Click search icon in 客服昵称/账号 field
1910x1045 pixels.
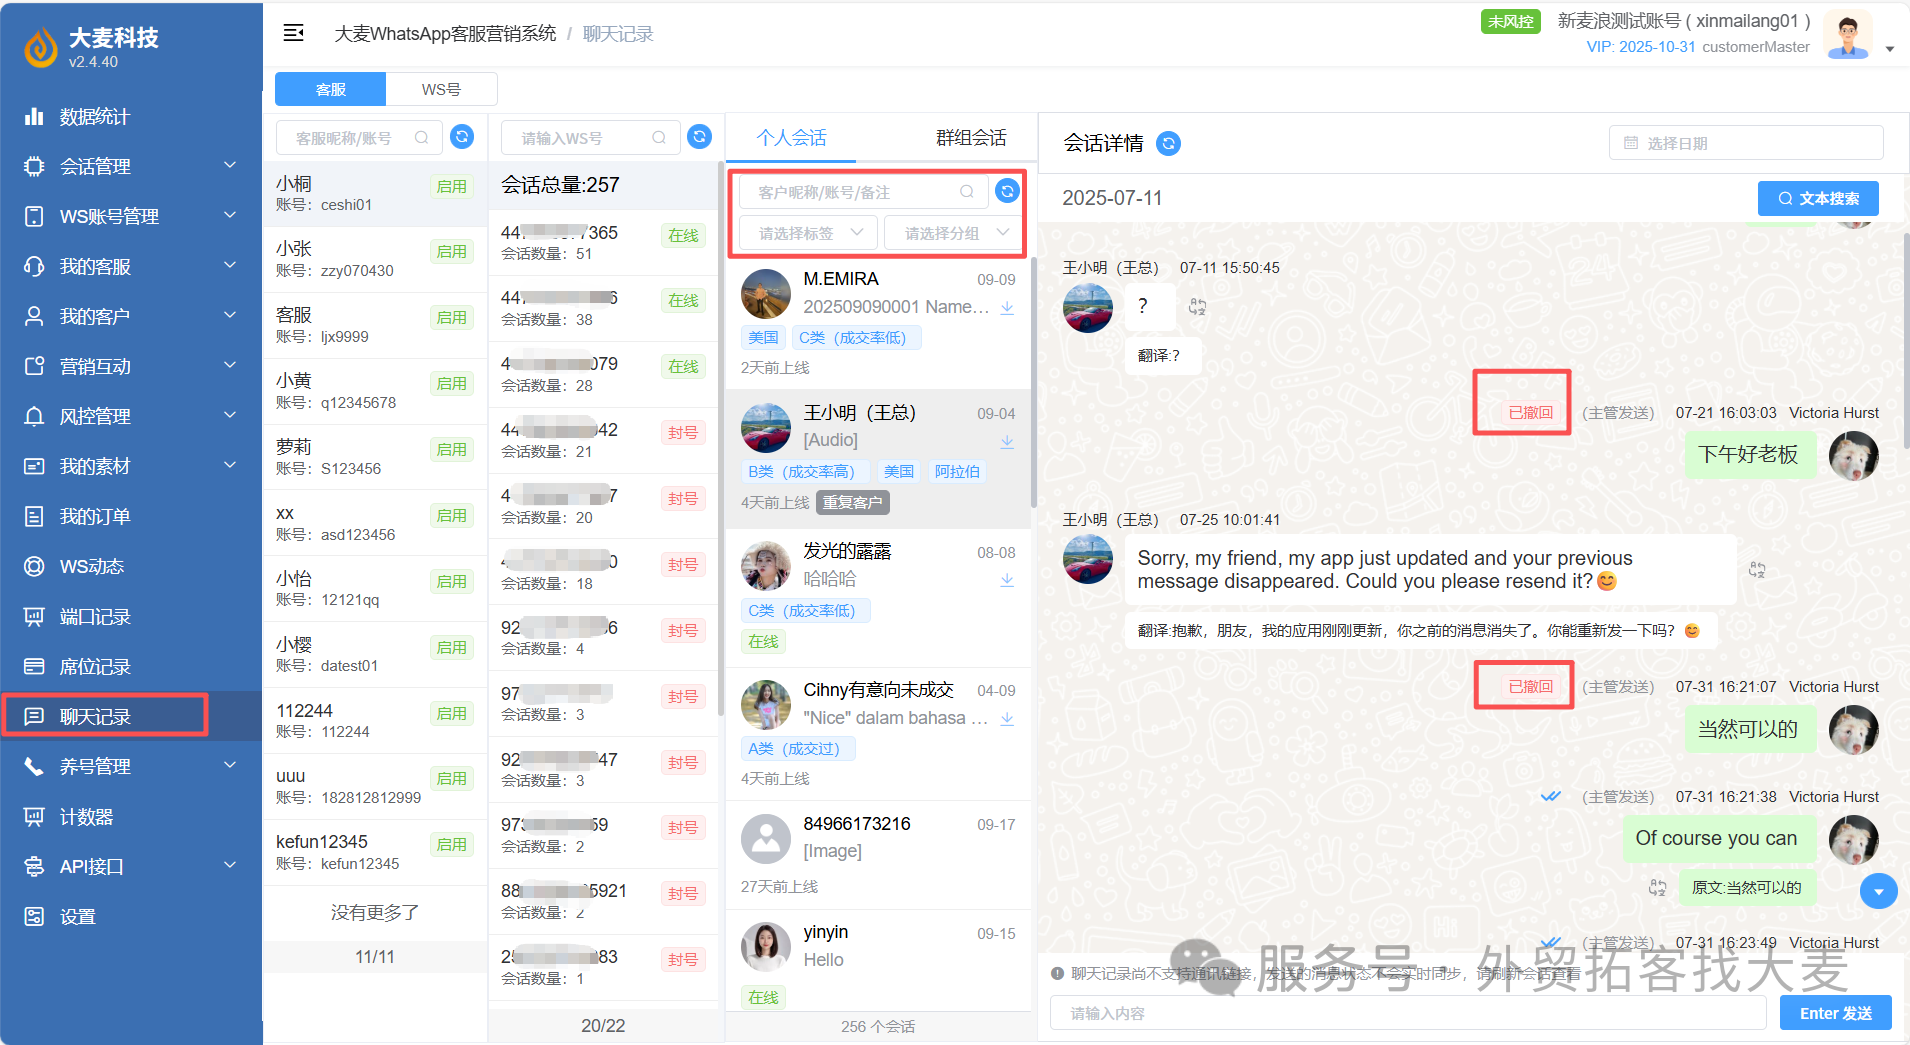[x=422, y=138]
